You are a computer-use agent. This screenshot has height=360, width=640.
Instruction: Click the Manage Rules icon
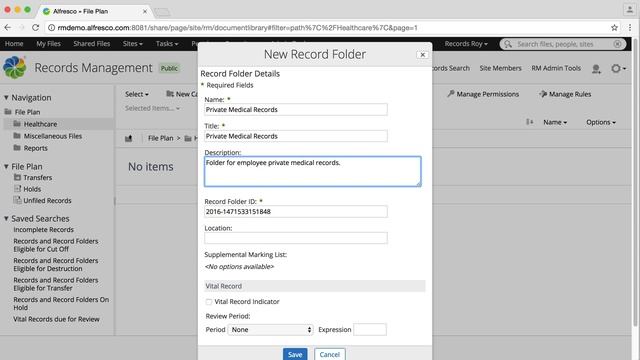[x=543, y=94]
